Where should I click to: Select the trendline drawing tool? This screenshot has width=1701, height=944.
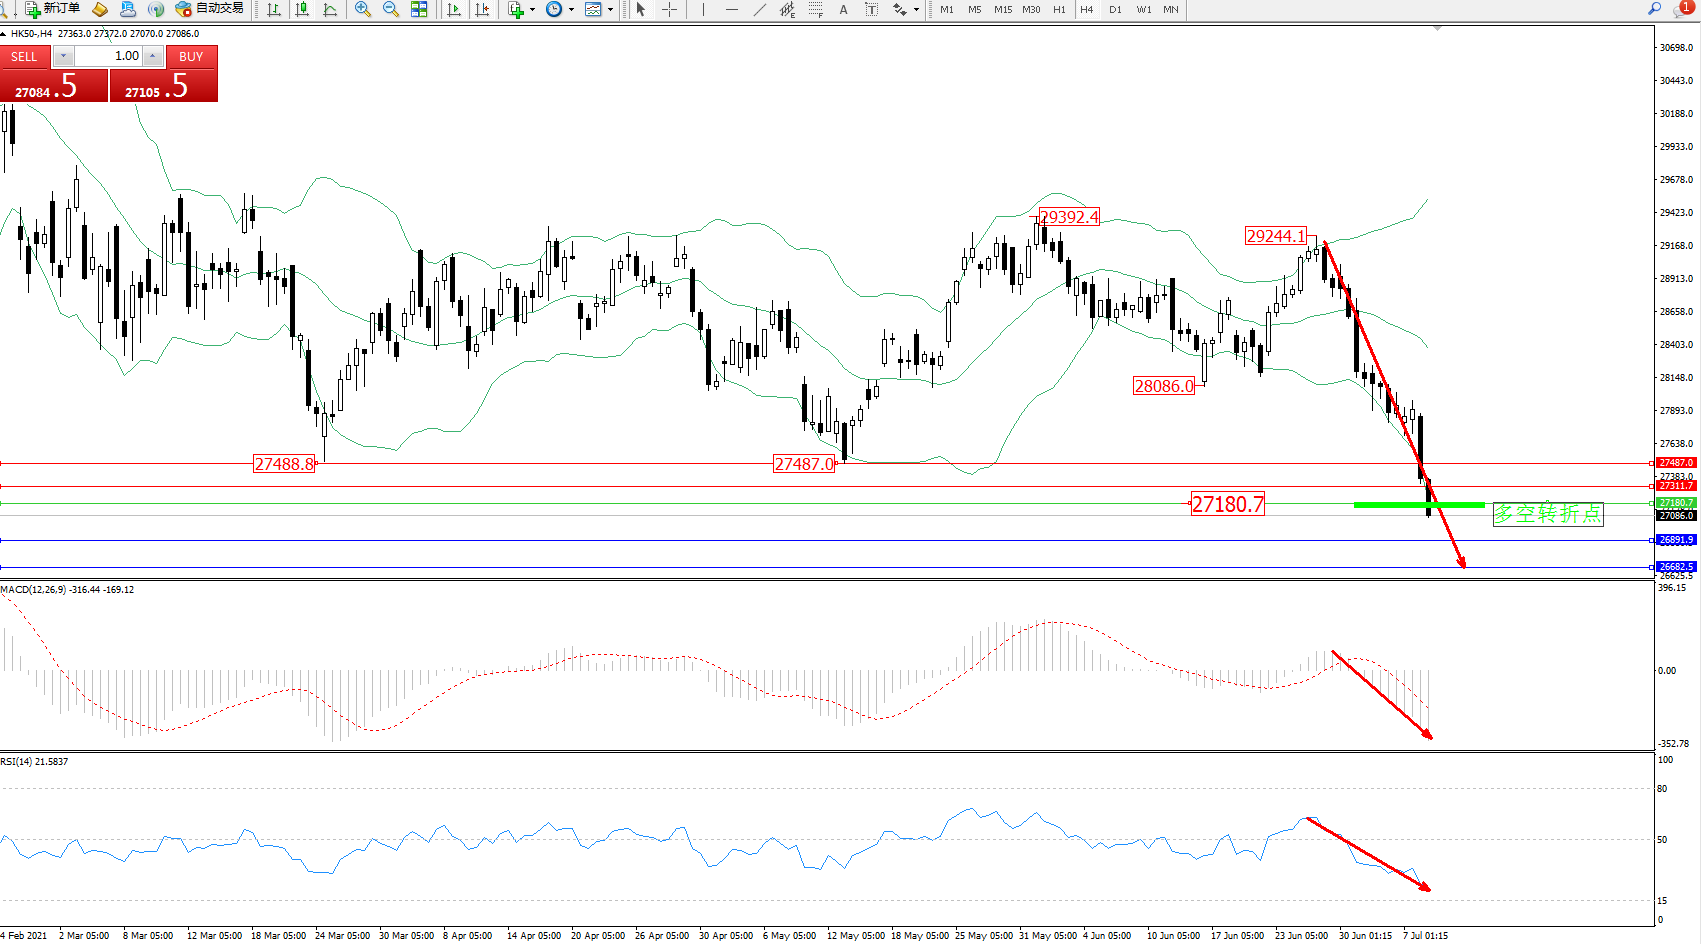(x=759, y=9)
